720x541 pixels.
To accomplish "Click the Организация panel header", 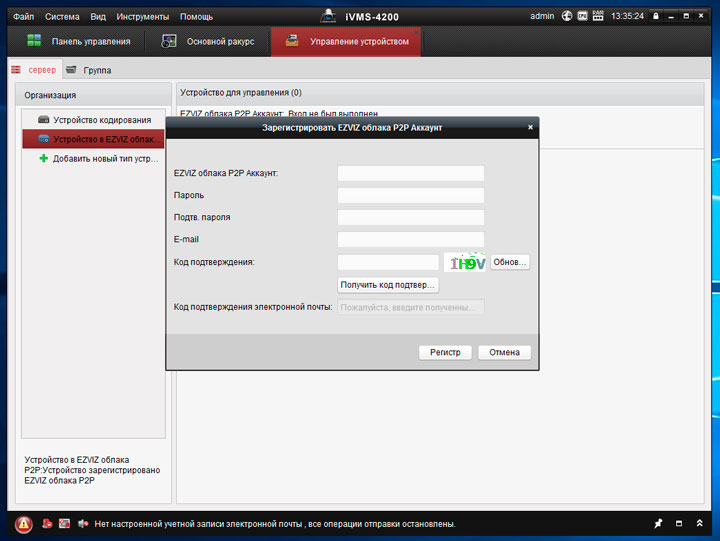I will click(x=93, y=95).
